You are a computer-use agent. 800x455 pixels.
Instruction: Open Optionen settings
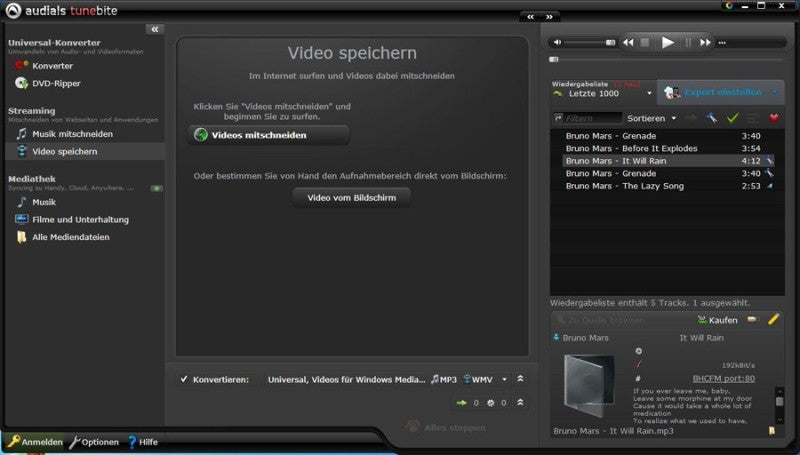[x=94, y=442]
